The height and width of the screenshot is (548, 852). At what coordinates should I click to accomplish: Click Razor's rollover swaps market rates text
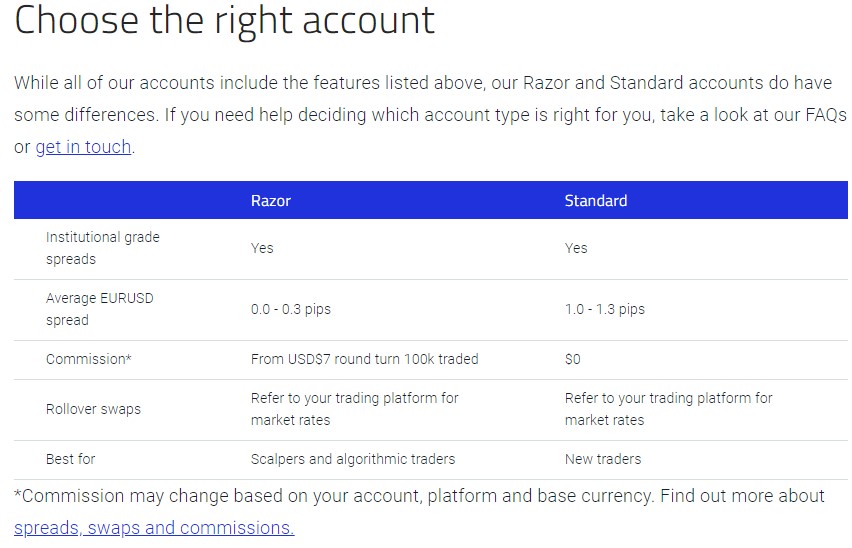pos(354,409)
